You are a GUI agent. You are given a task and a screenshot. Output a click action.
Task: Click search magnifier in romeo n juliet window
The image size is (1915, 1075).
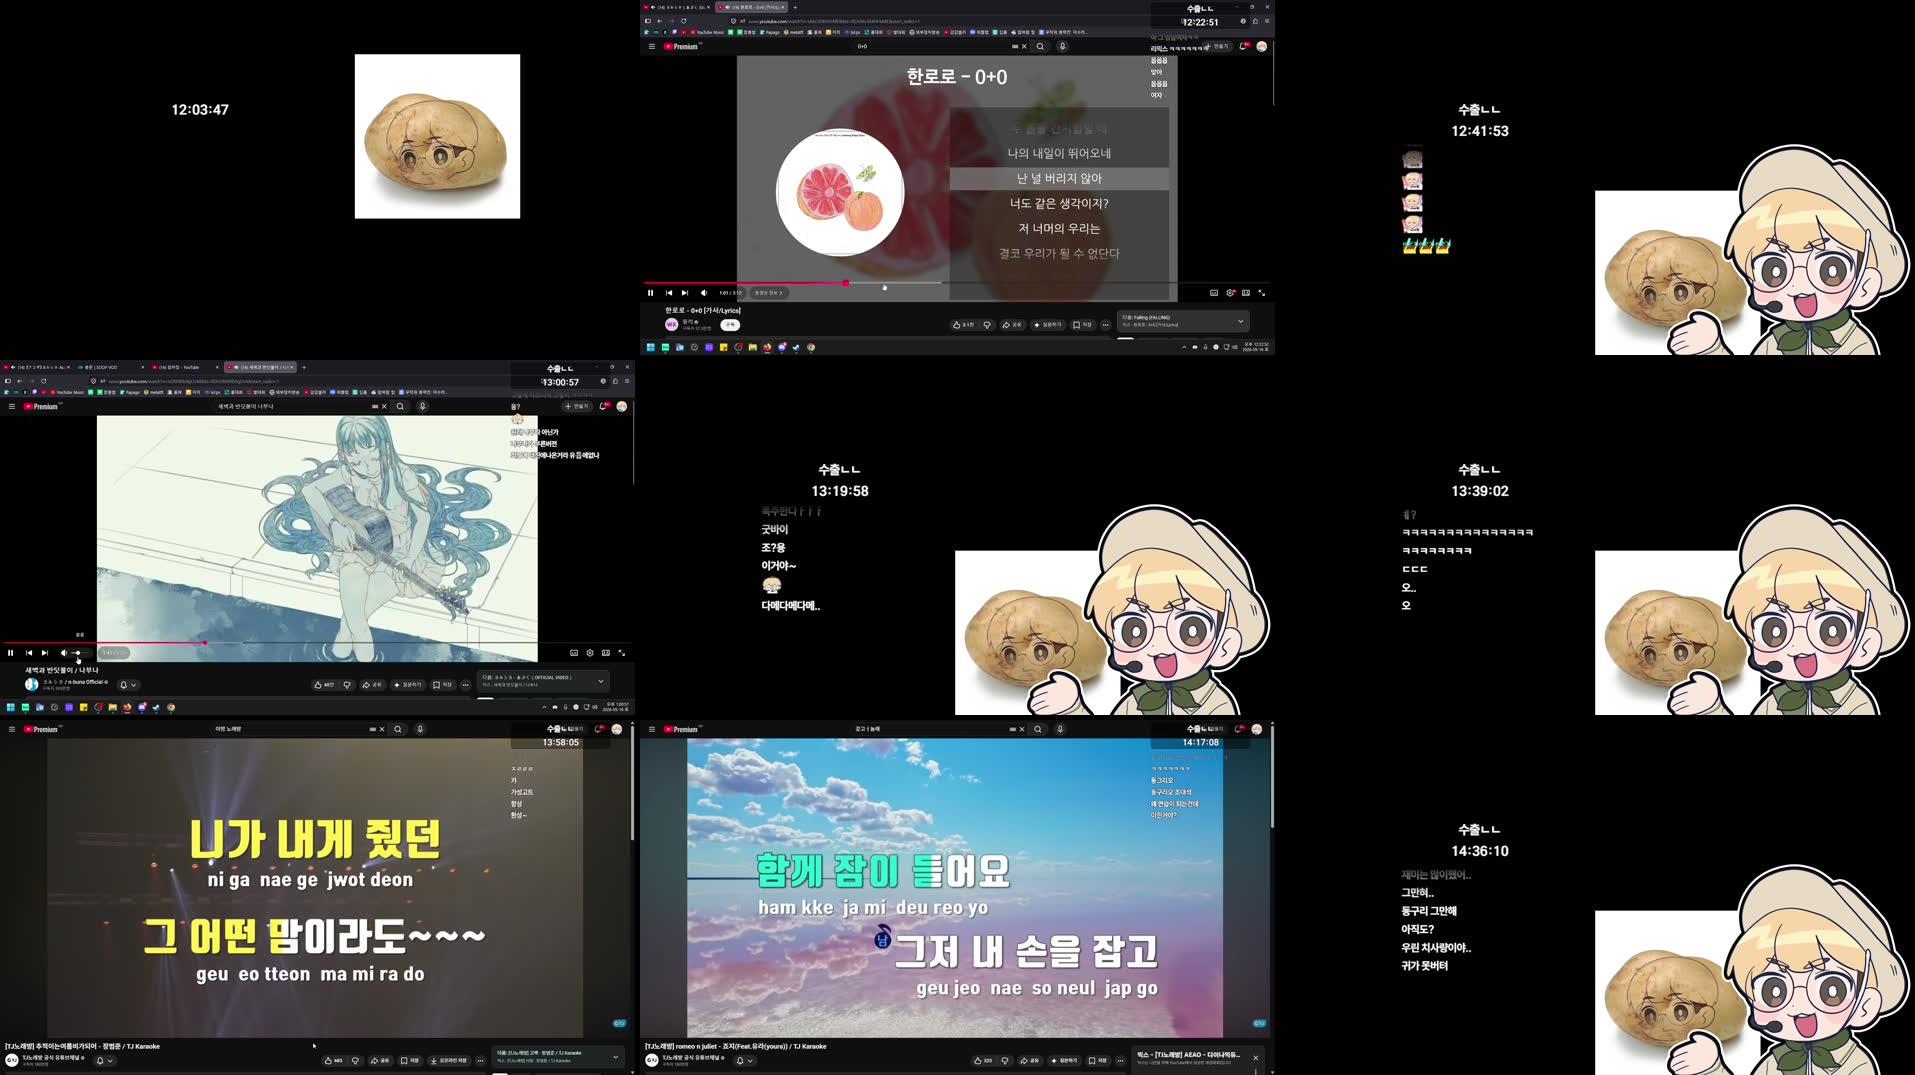click(1038, 729)
